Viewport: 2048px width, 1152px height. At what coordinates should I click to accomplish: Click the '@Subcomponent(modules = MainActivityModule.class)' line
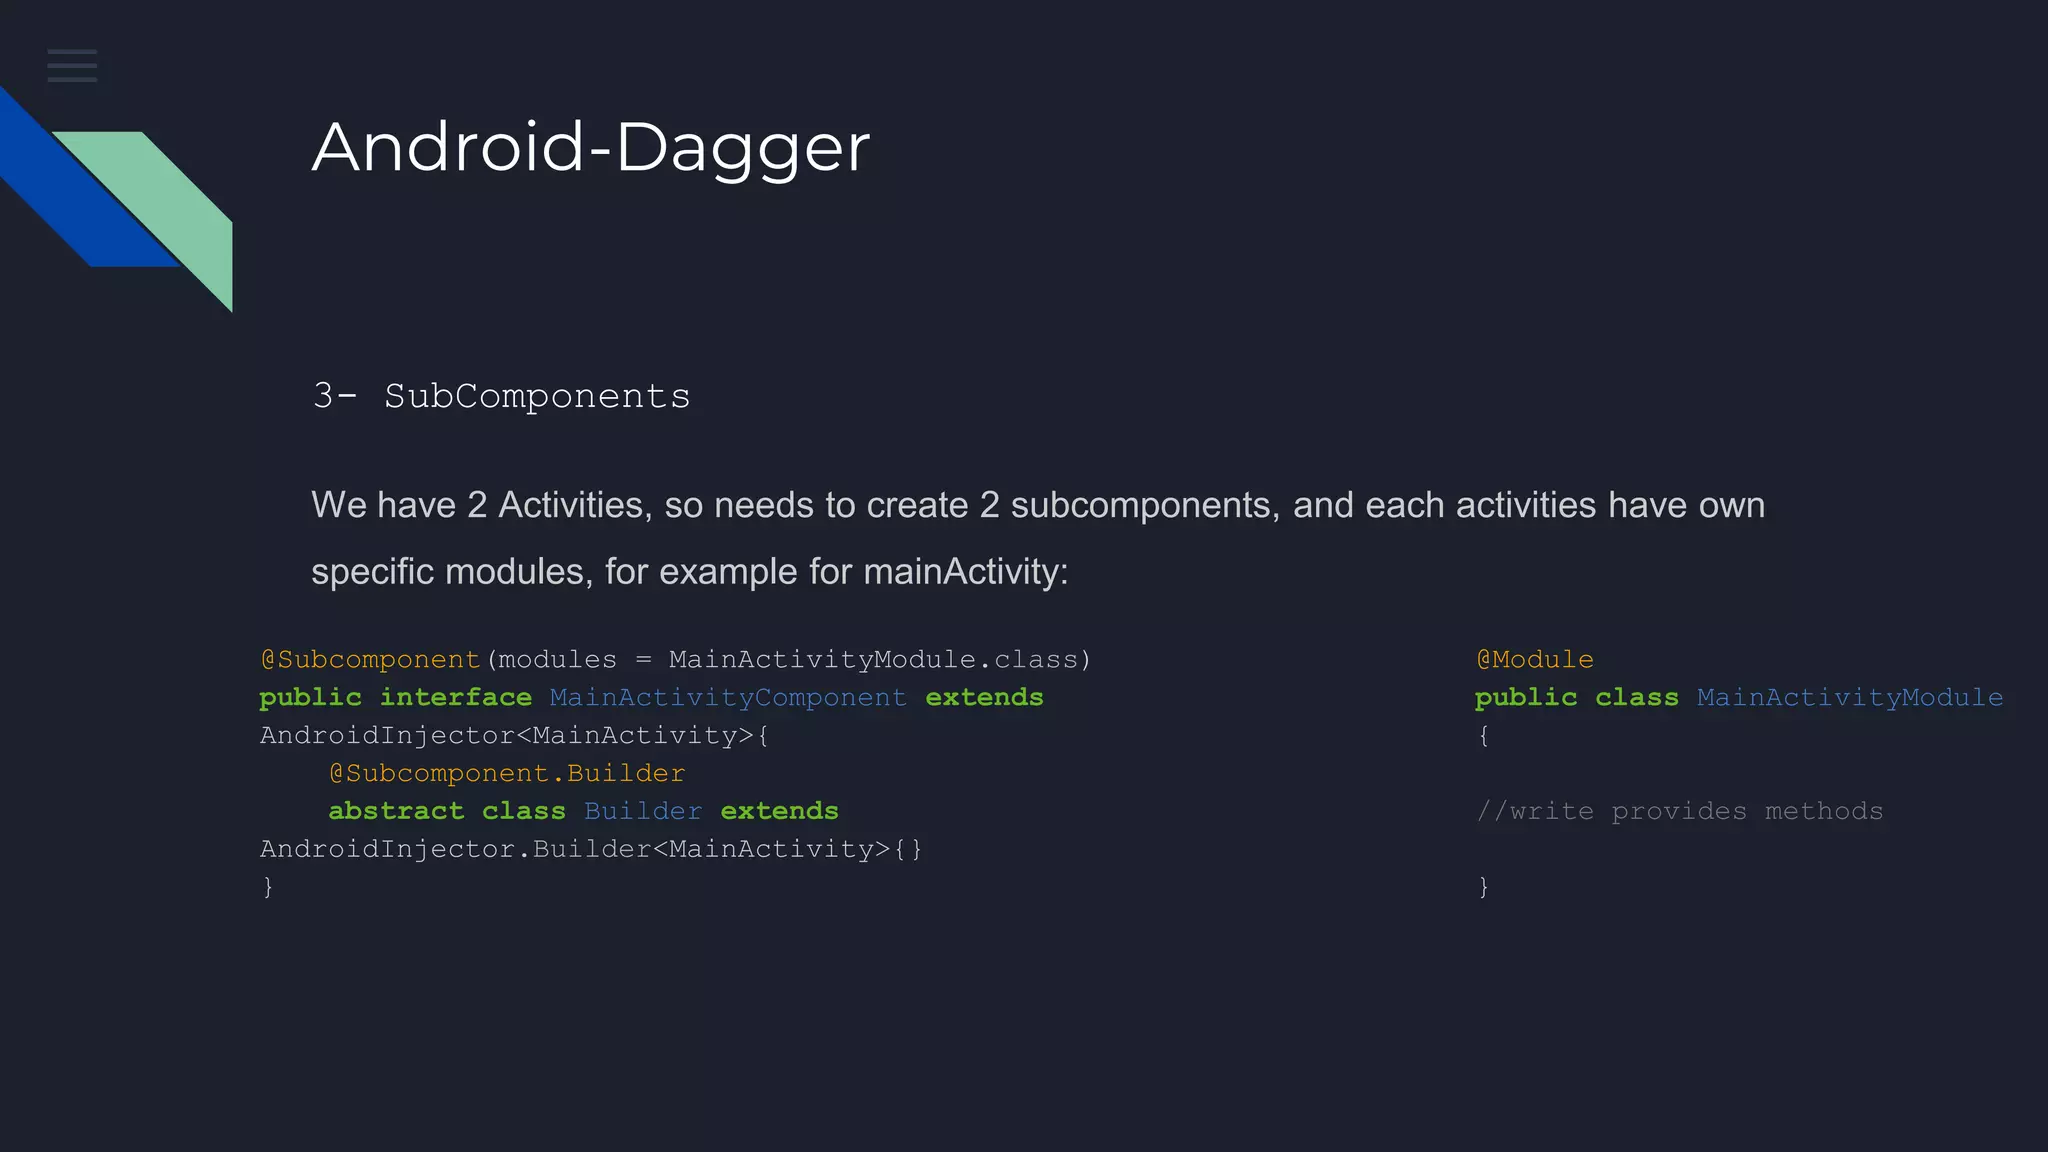[676, 660]
